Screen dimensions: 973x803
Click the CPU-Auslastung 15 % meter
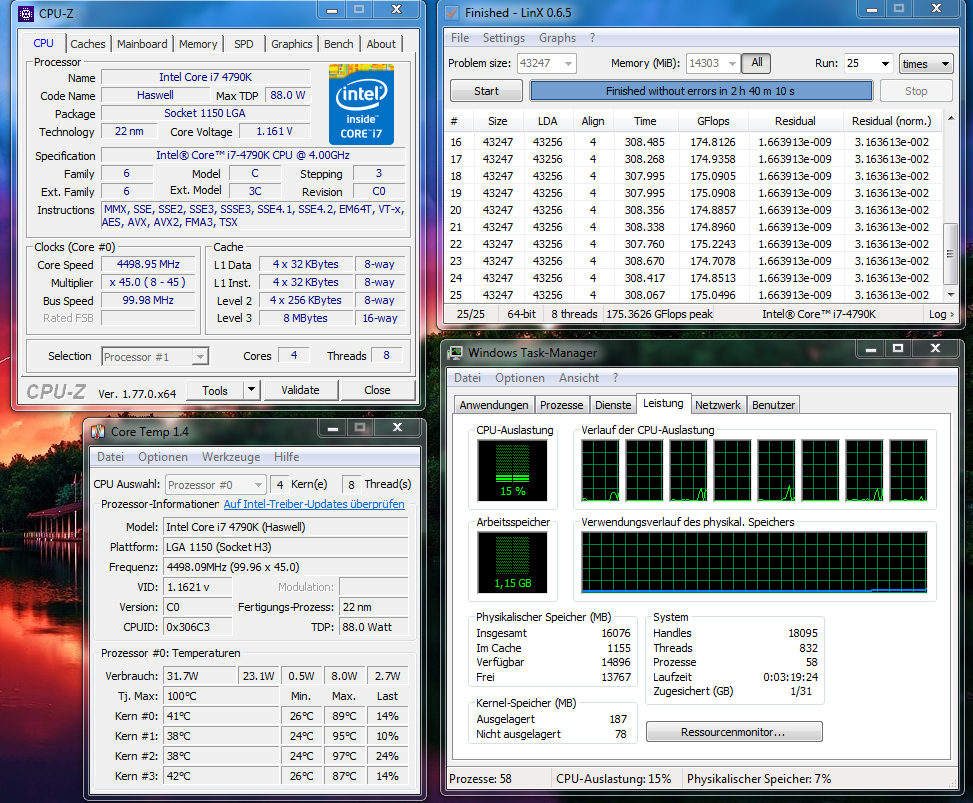click(513, 470)
